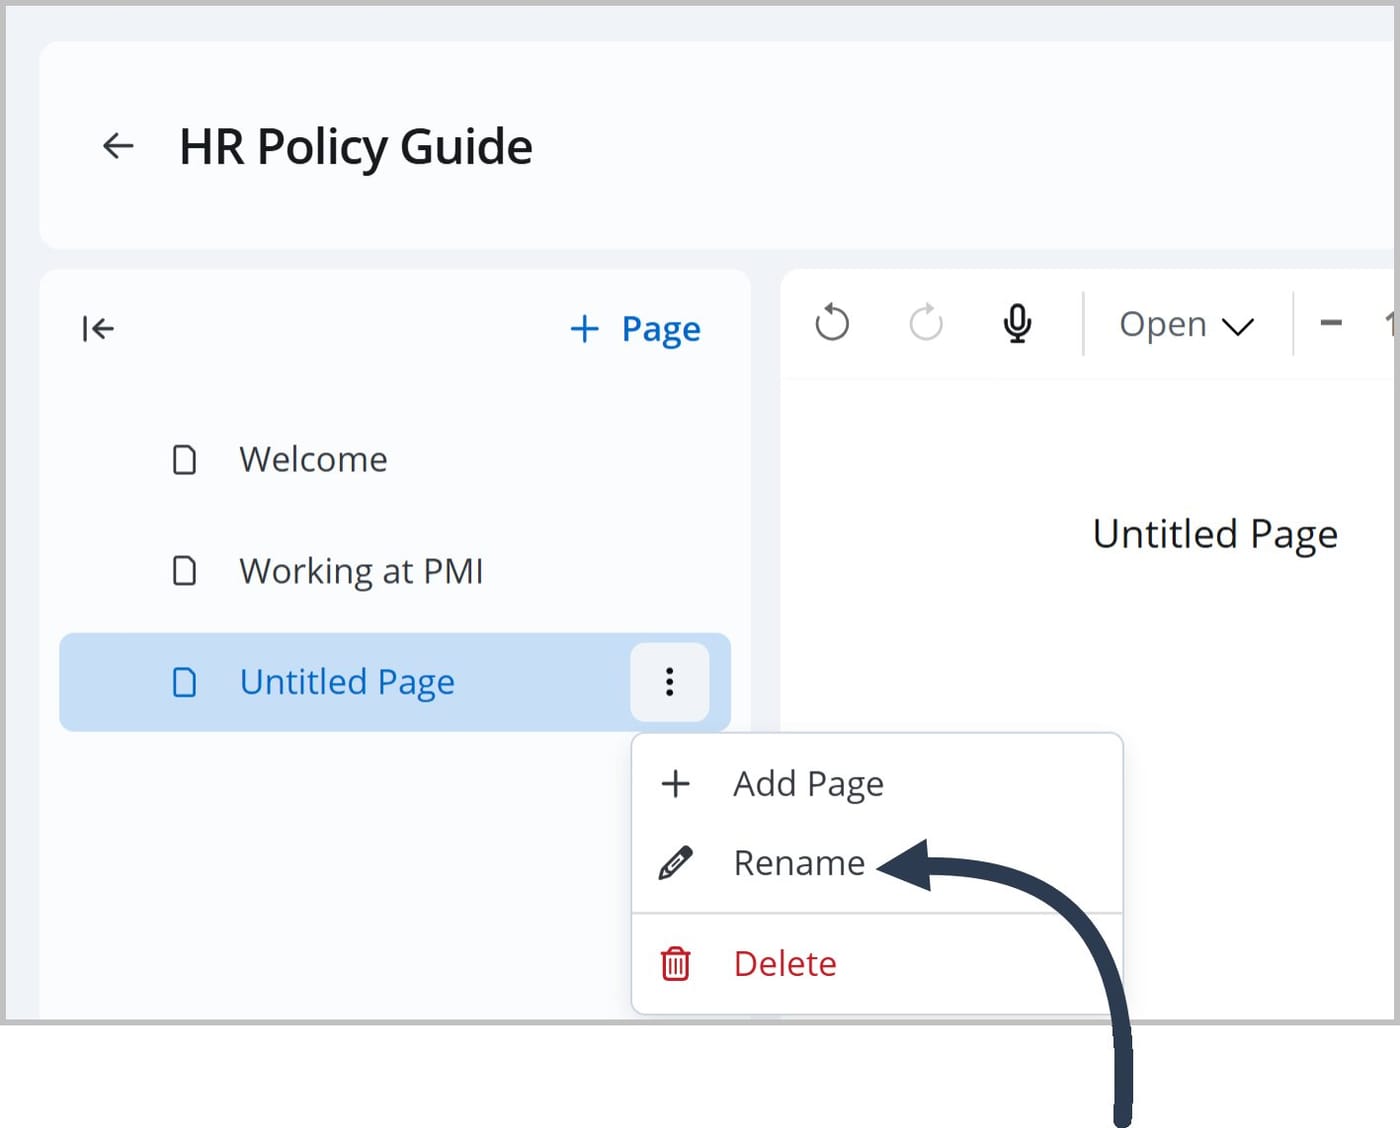Click the undo icon in toolbar
Screen dimensions: 1400x1128
(832, 323)
